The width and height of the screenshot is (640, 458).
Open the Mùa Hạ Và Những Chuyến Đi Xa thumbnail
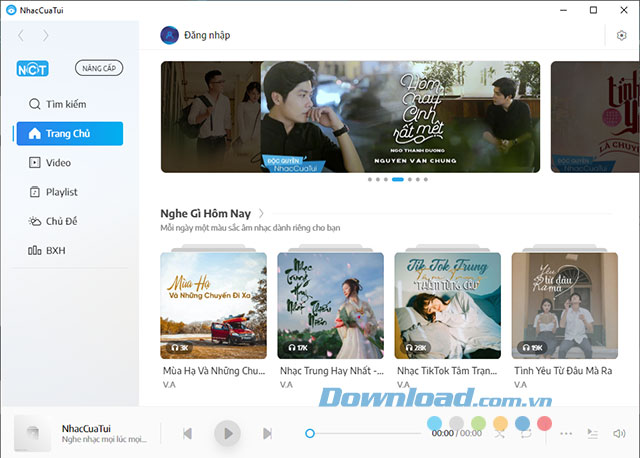(x=213, y=305)
